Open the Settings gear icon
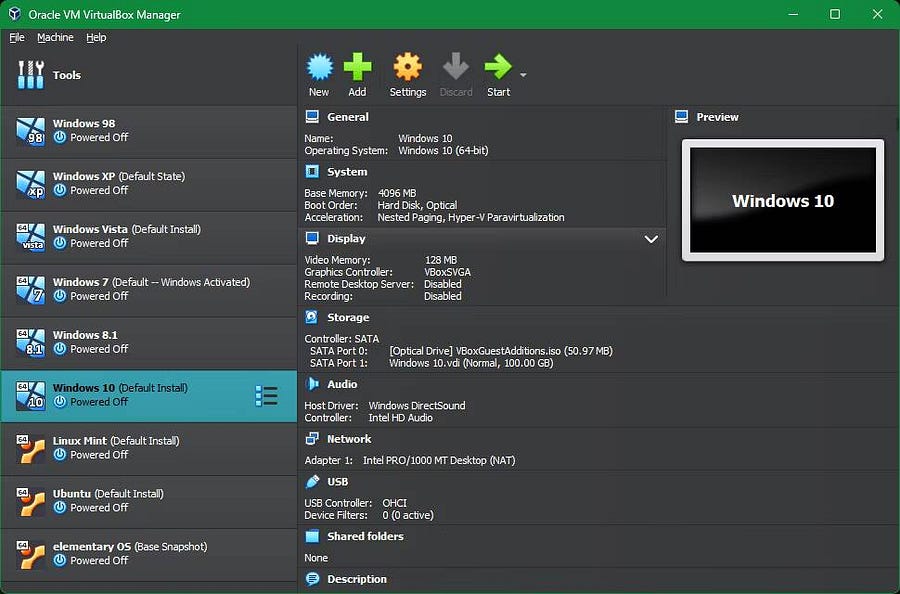The height and width of the screenshot is (594, 900). click(407, 68)
